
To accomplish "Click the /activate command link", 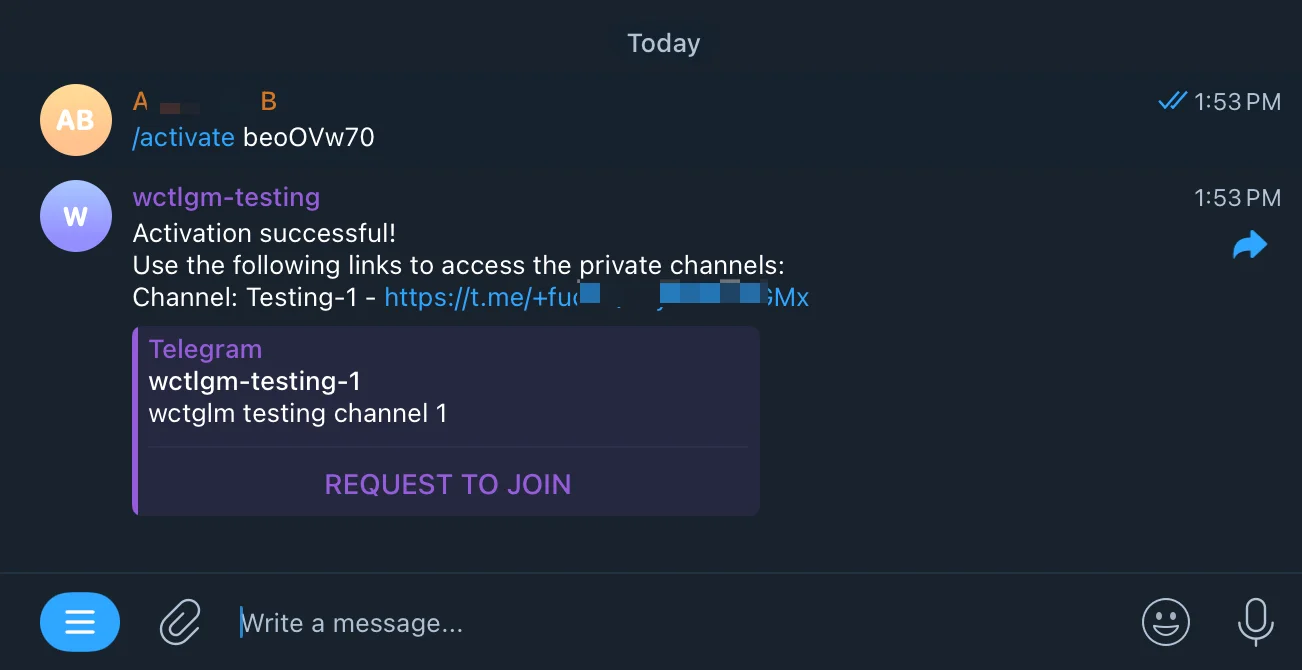I will click(x=184, y=137).
